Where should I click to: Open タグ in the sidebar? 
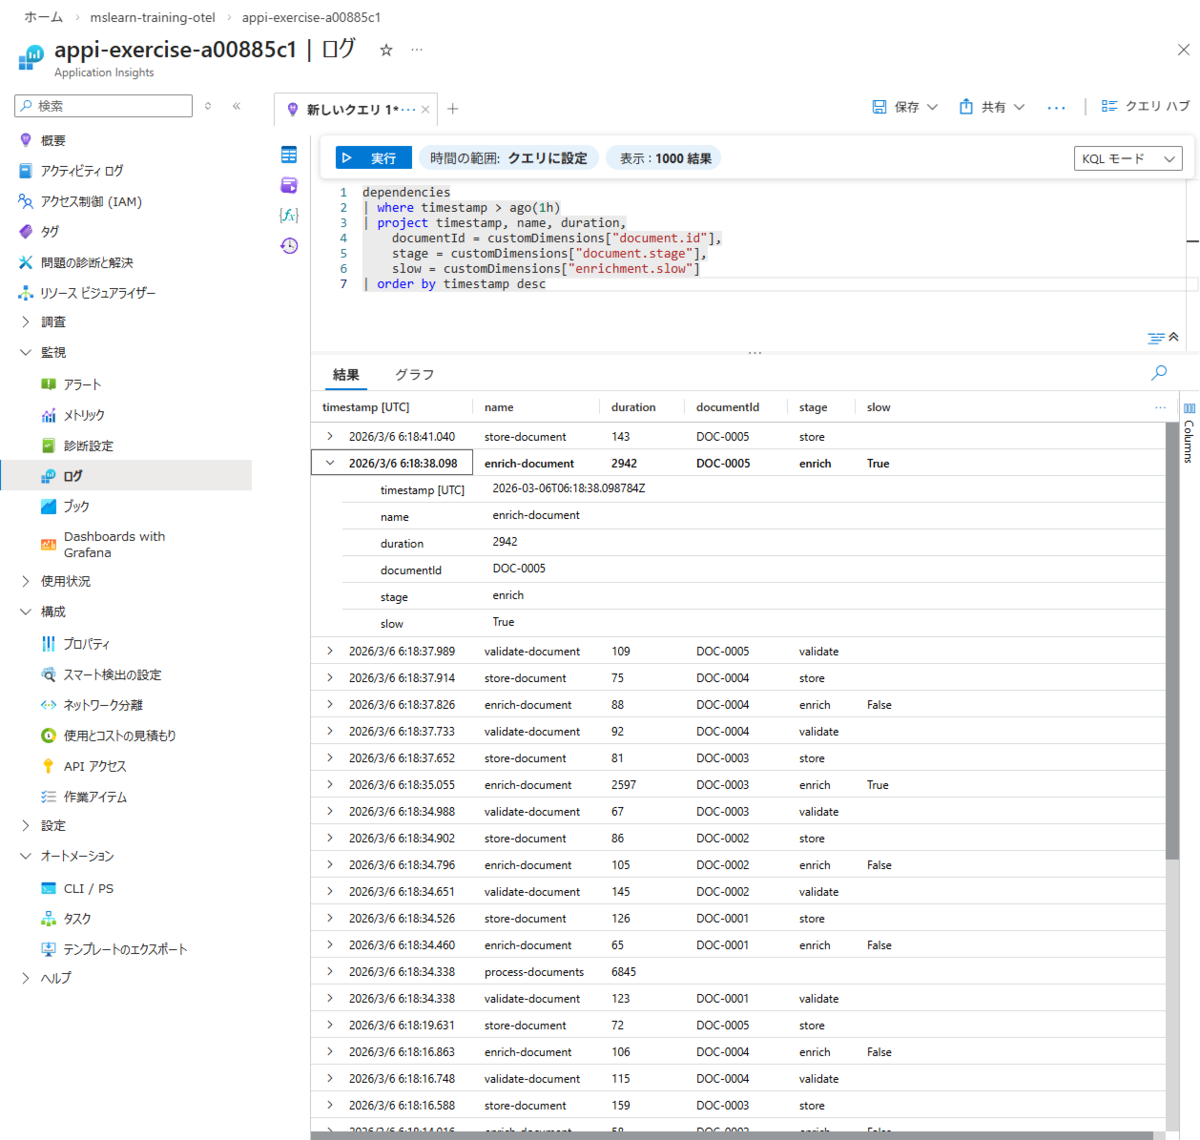[x=50, y=232]
